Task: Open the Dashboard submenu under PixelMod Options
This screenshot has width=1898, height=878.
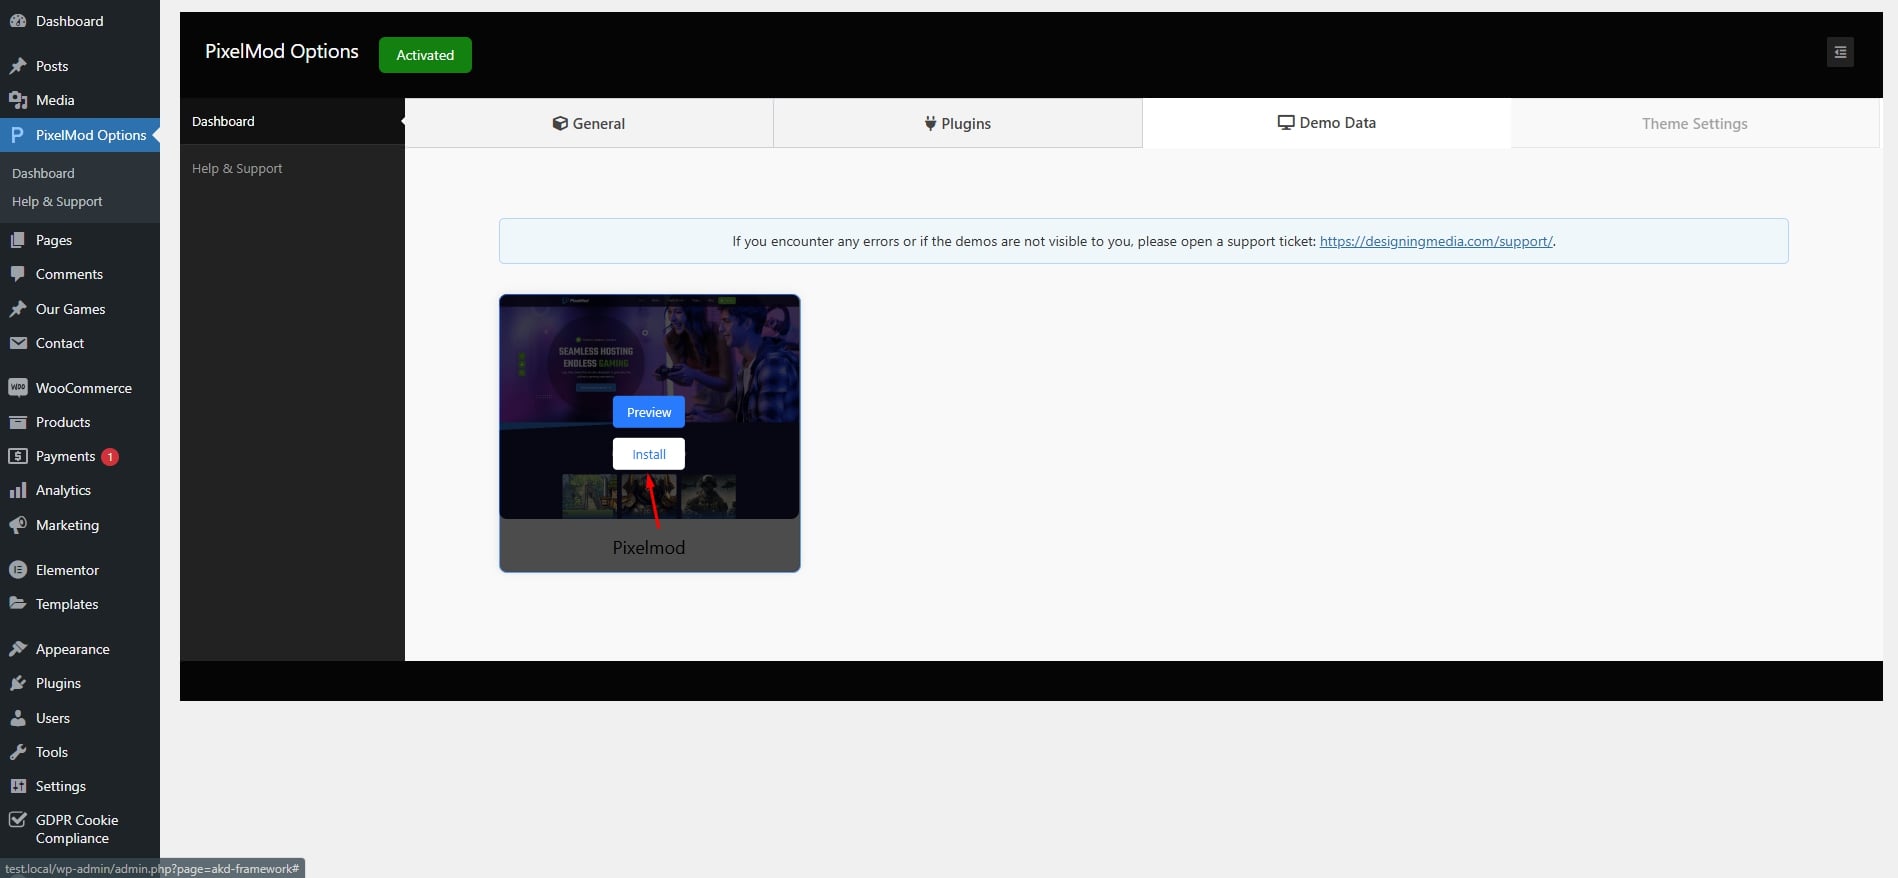Action: click(x=43, y=173)
